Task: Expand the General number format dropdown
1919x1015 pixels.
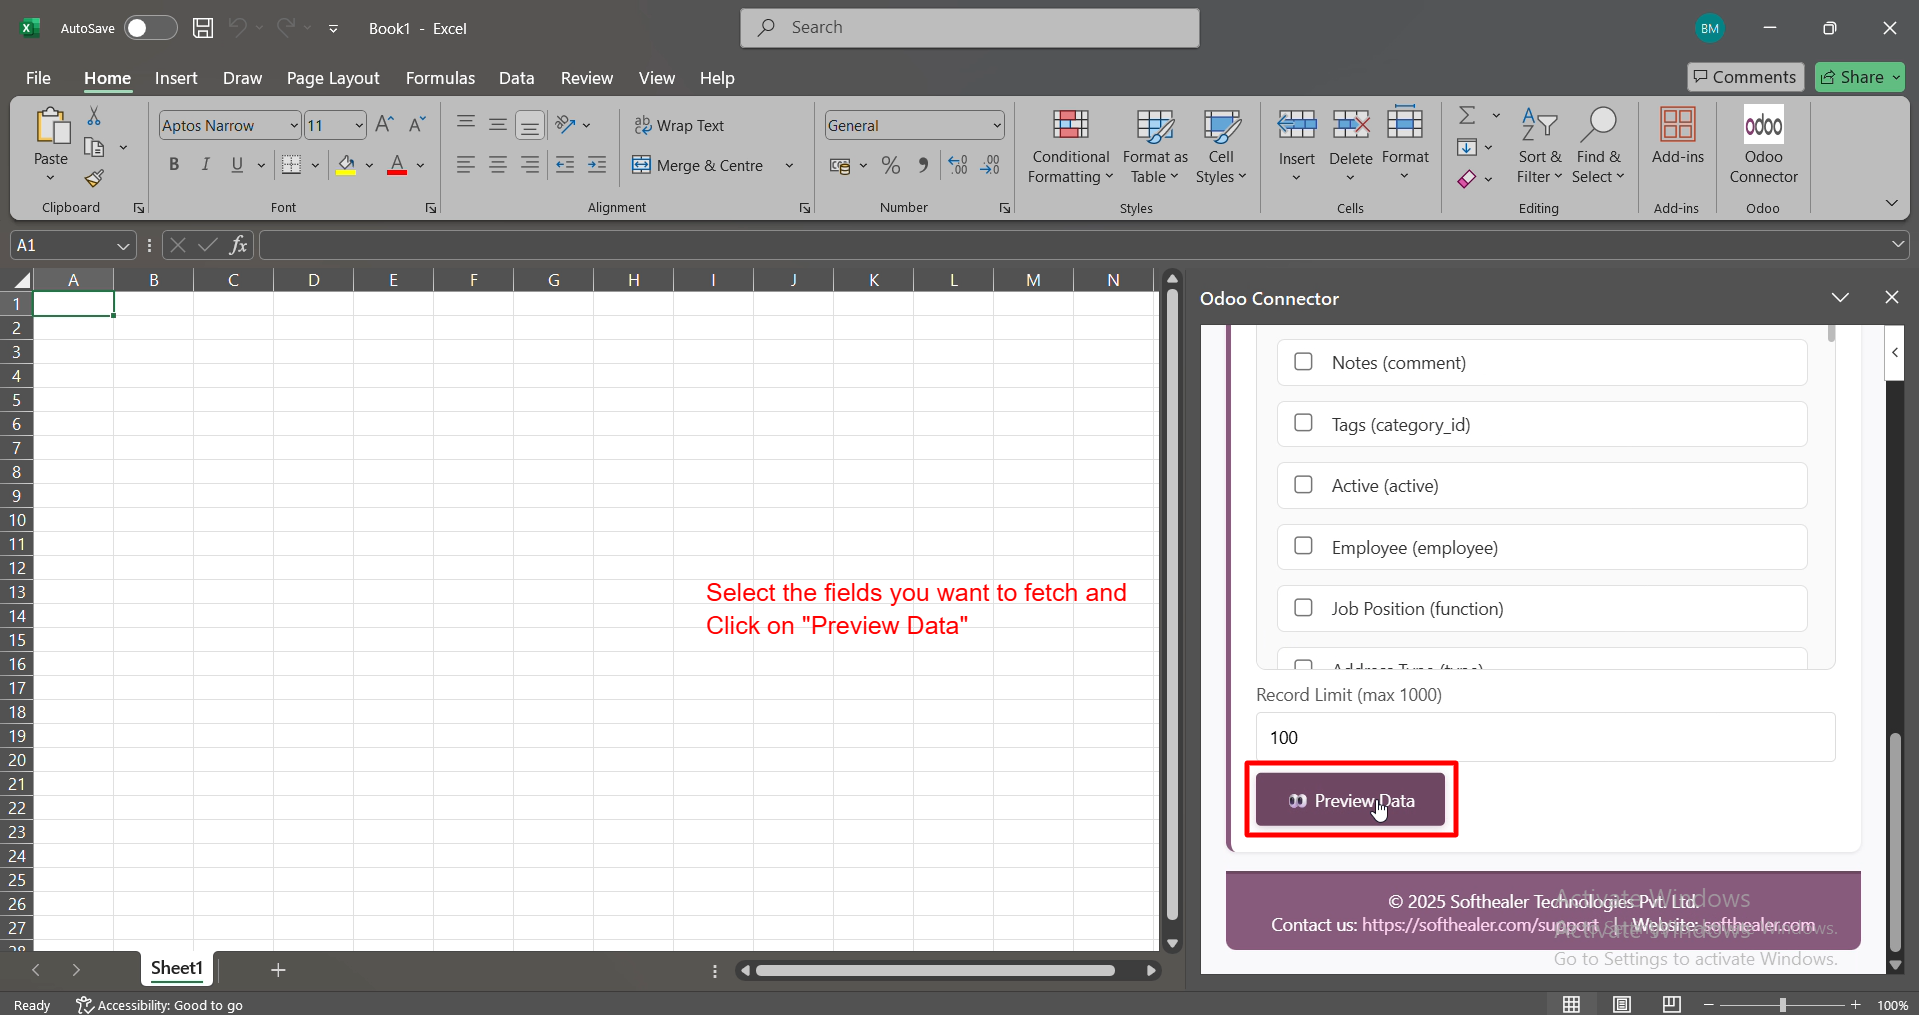Action: coord(997,126)
